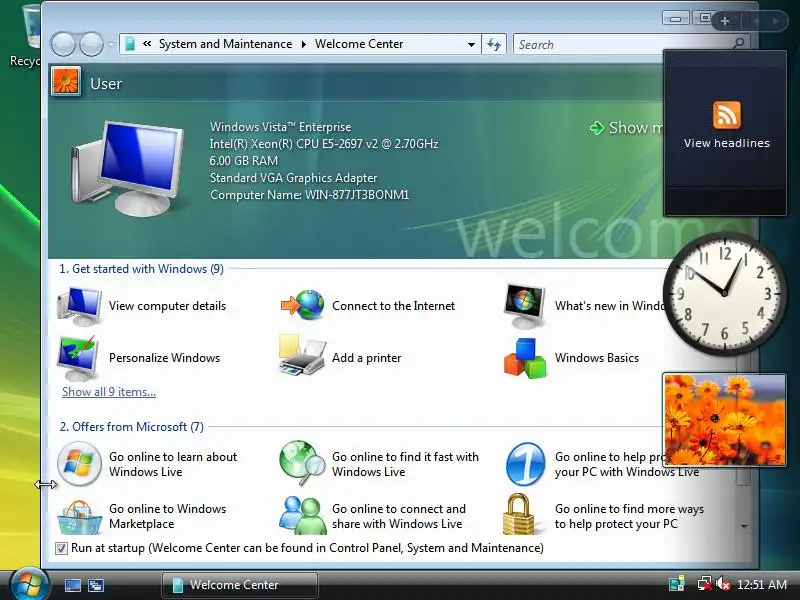
Task: Click the orange flowers slideshow gadget
Action: 724,419
